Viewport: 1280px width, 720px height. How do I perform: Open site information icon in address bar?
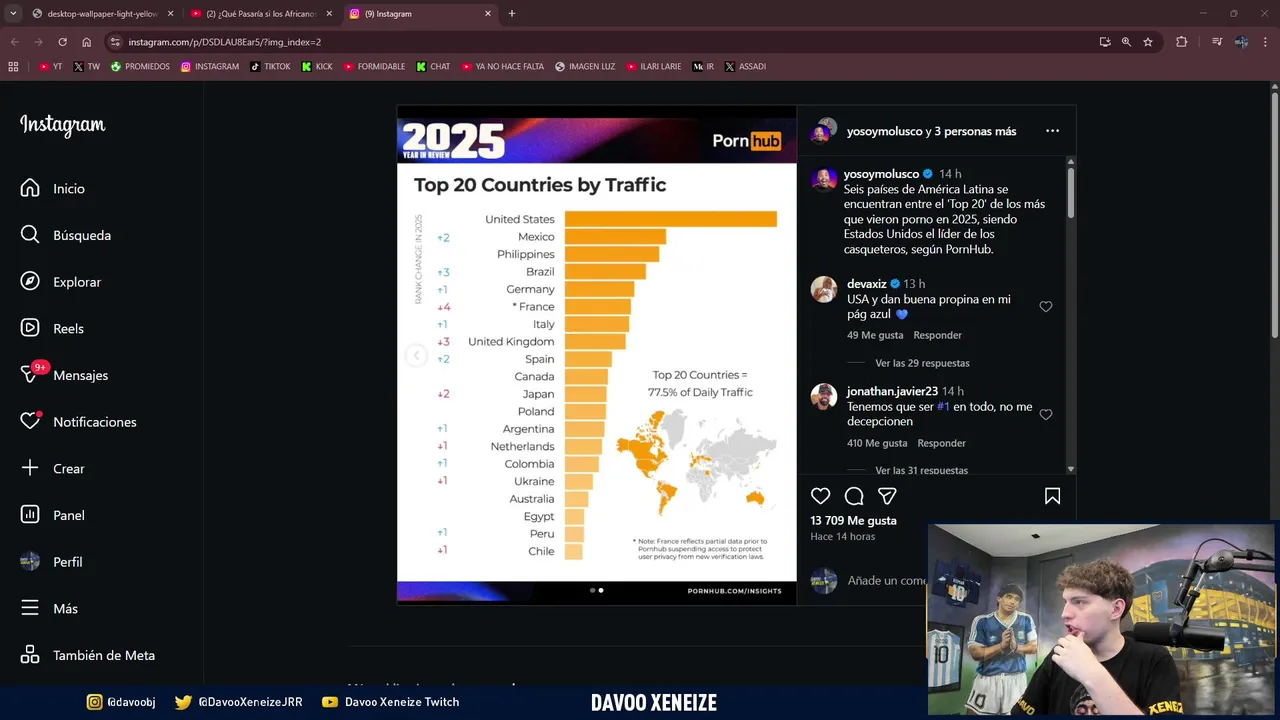[115, 42]
